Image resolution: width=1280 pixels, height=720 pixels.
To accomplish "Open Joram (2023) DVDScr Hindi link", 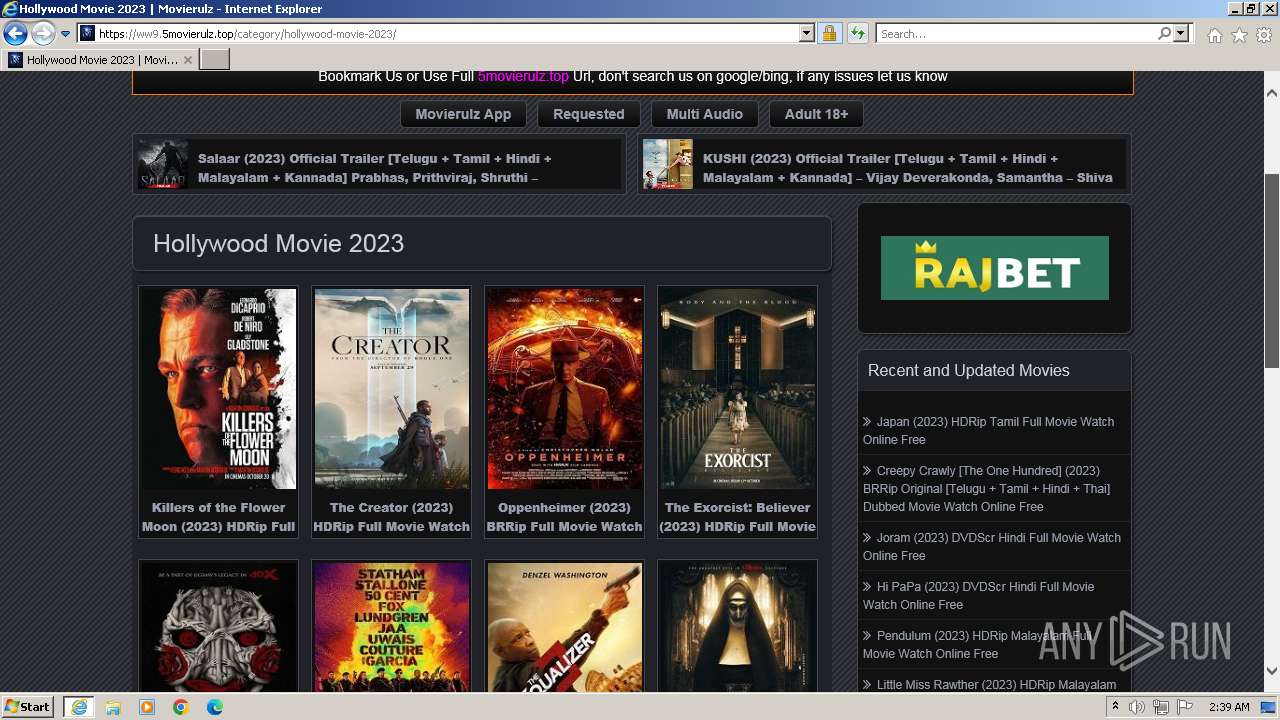I will [992, 547].
